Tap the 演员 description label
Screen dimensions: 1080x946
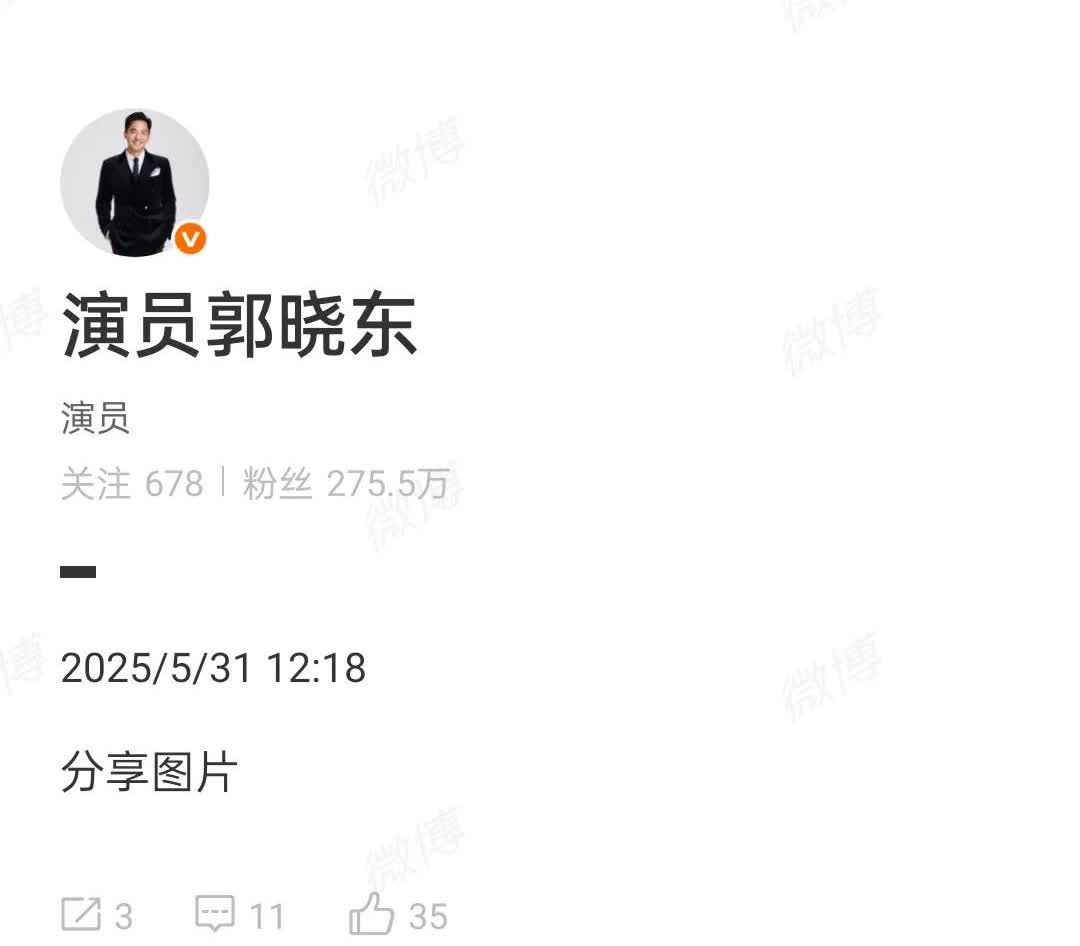point(95,418)
